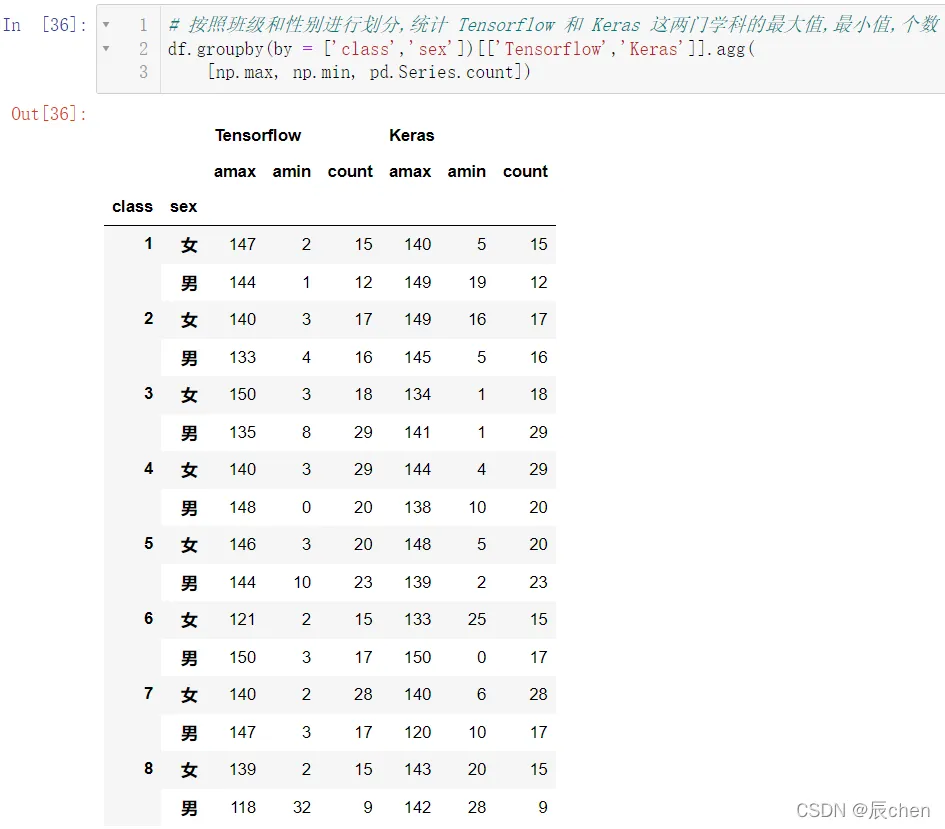Screen dimensions: 945x829
Task: Click the Tensorflow column group header
Action: click(258, 136)
